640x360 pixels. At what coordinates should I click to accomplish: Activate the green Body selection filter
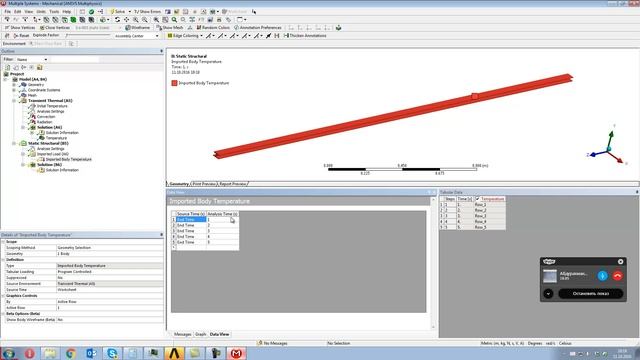73,20
